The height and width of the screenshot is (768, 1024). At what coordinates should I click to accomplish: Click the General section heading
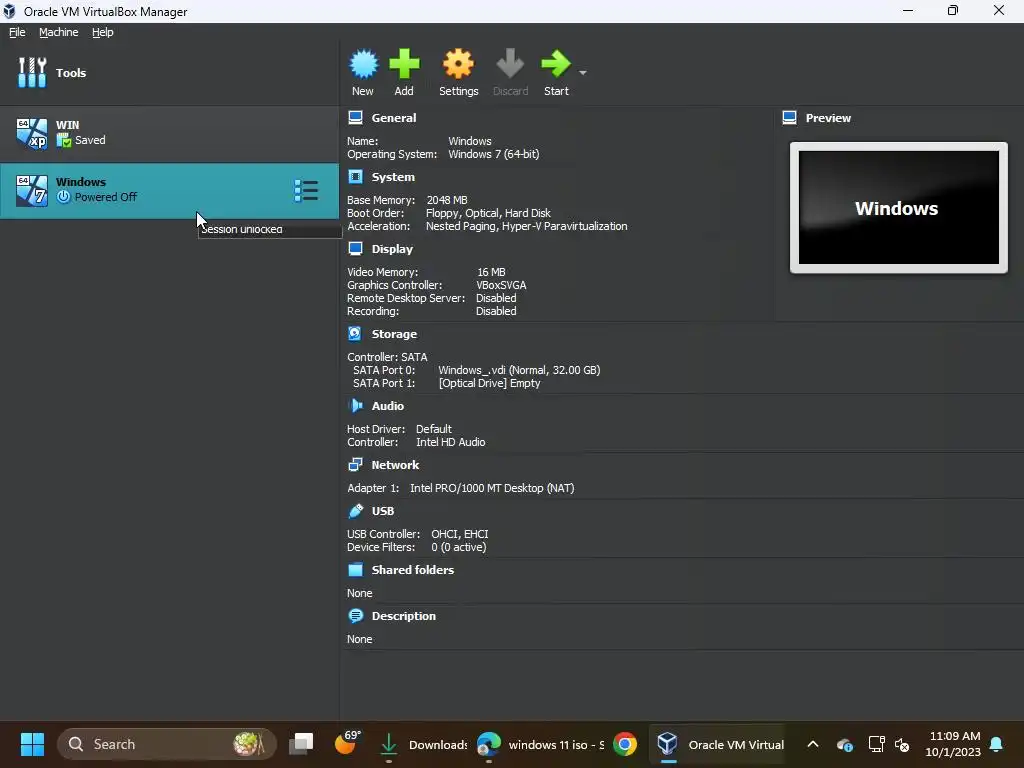[x=394, y=118]
